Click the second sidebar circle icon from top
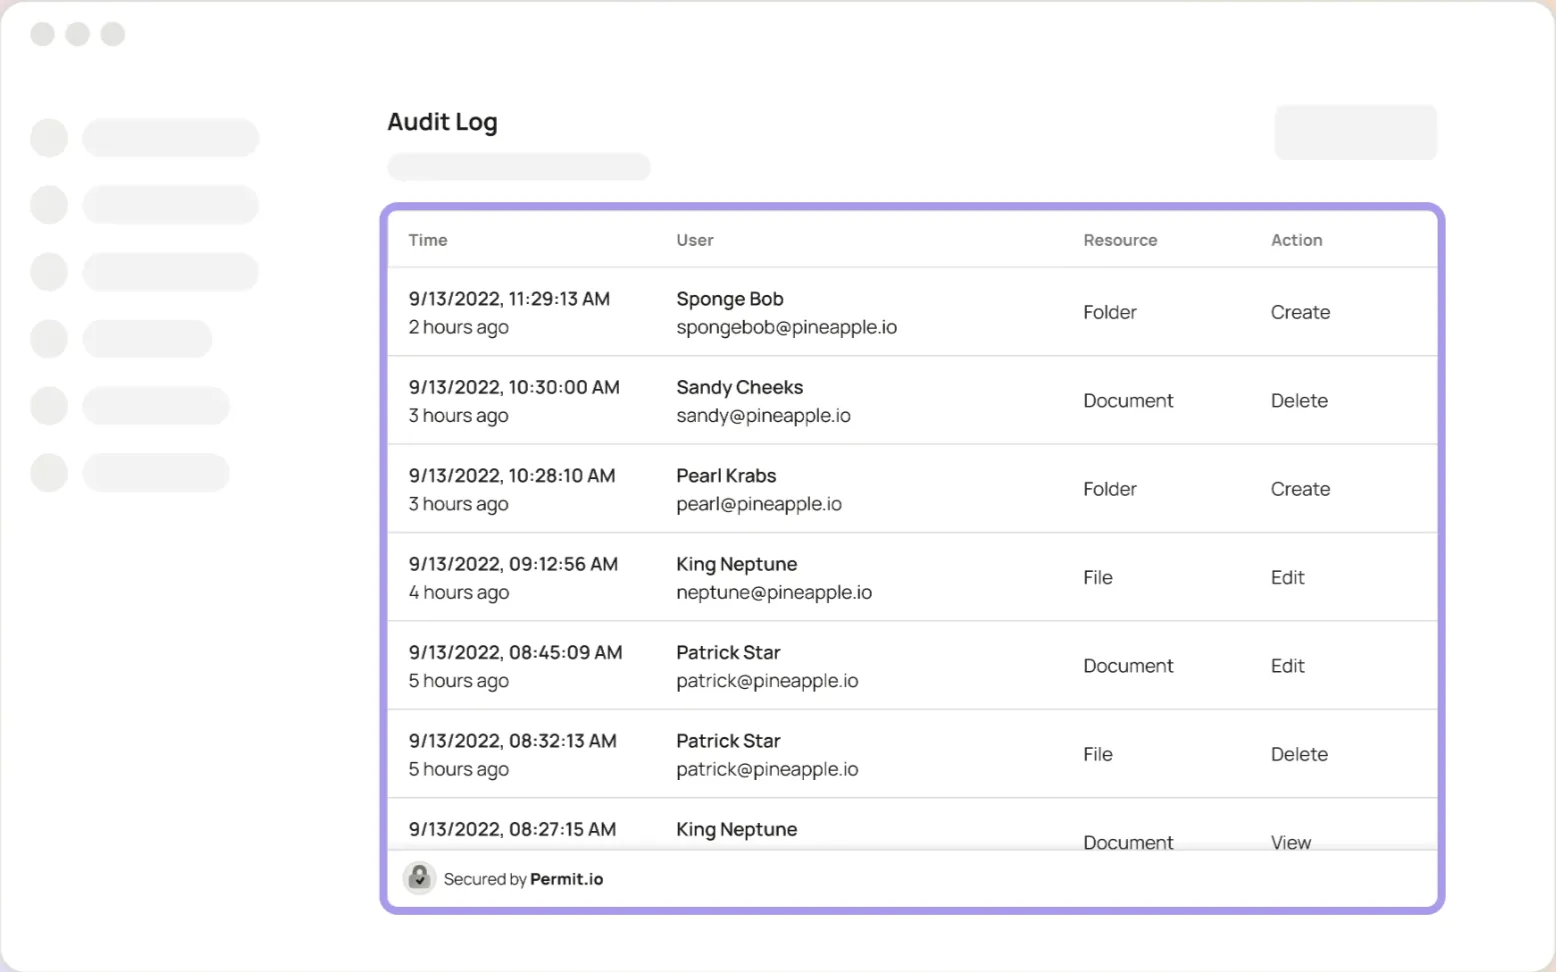 pyautogui.click(x=49, y=205)
